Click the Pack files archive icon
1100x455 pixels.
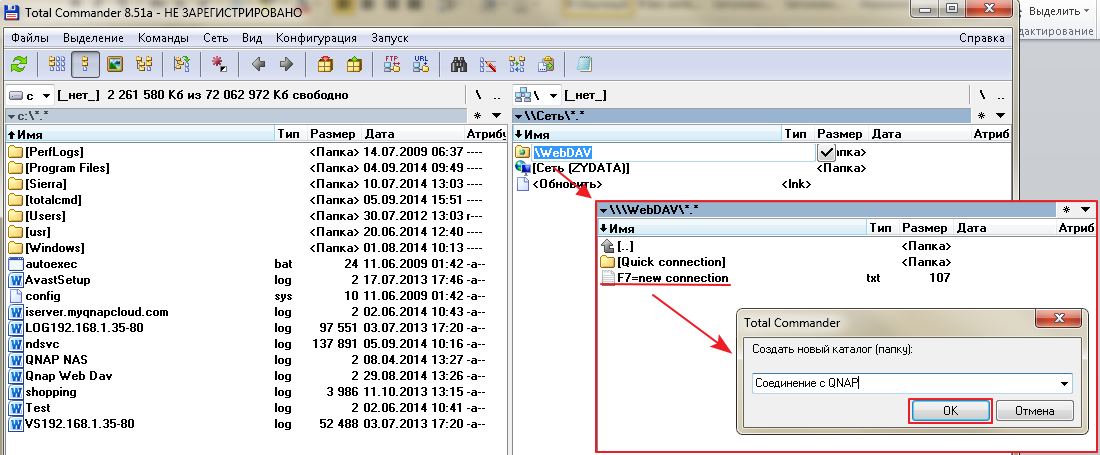click(325, 64)
